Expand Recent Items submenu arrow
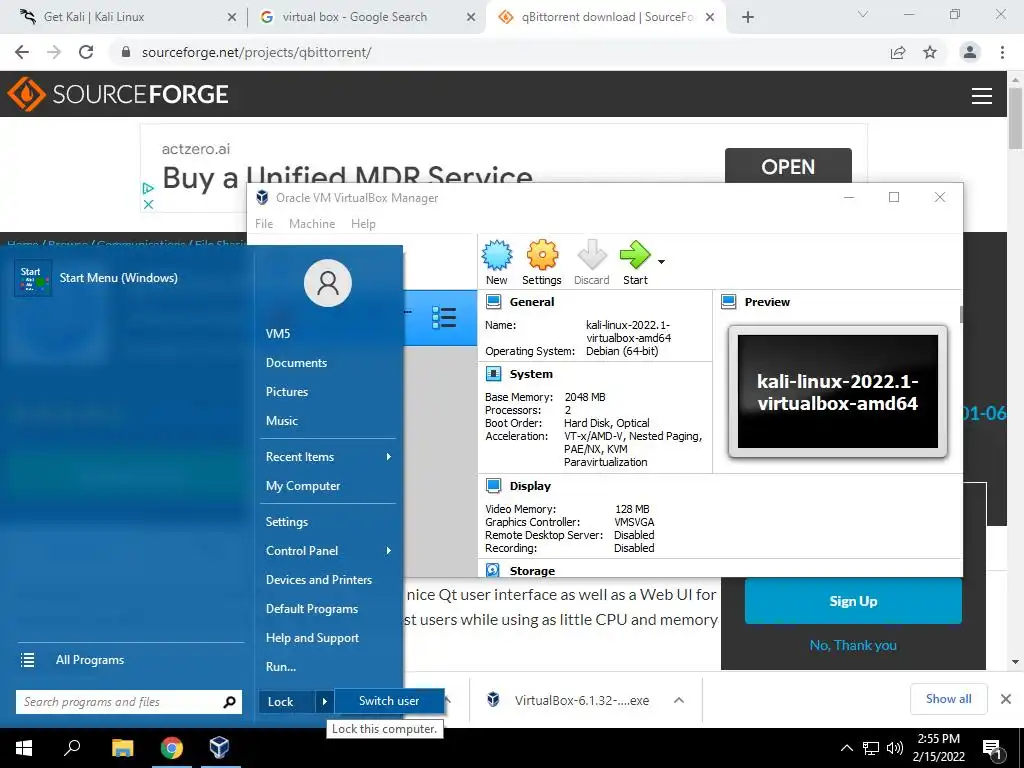 [389, 456]
